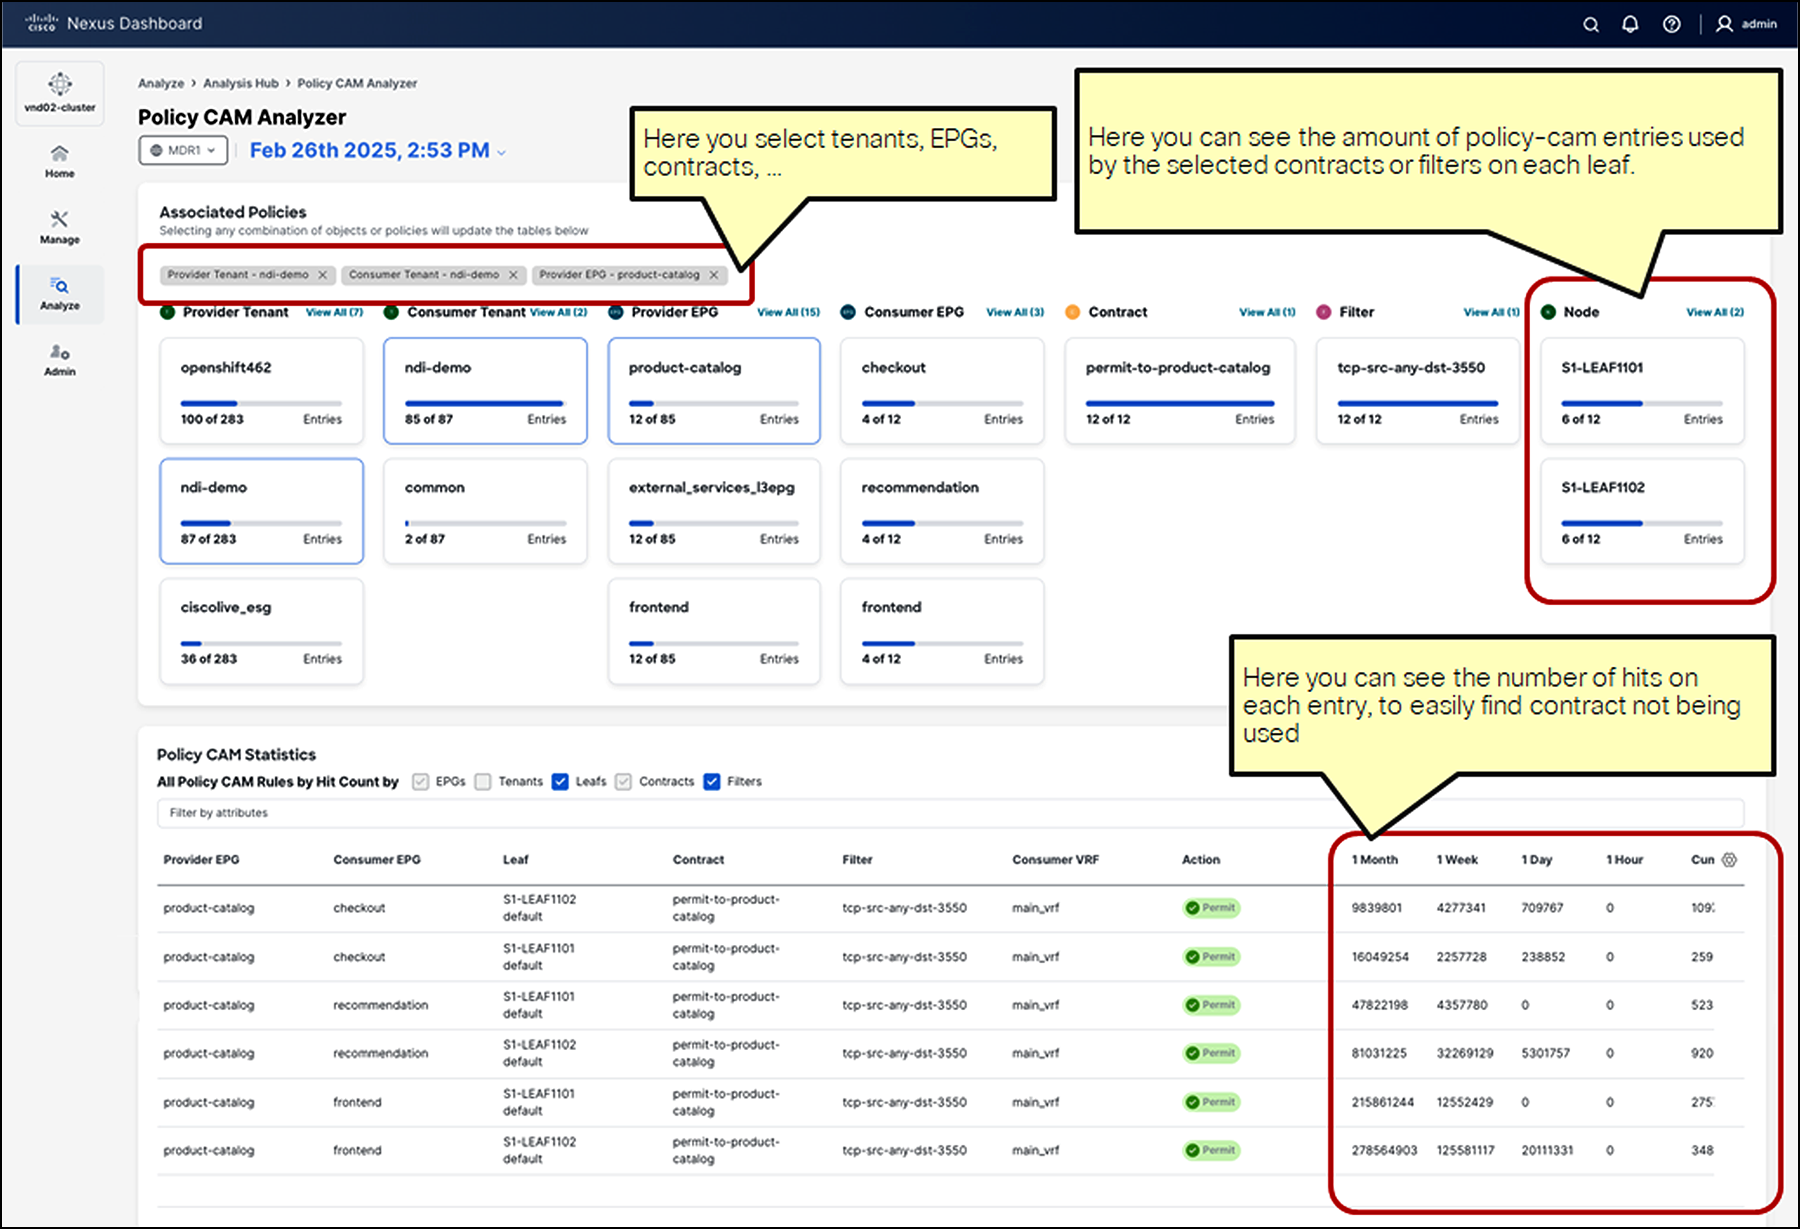Click the Leaf column header
The width and height of the screenshot is (1800, 1229).
click(x=516, y=860)
